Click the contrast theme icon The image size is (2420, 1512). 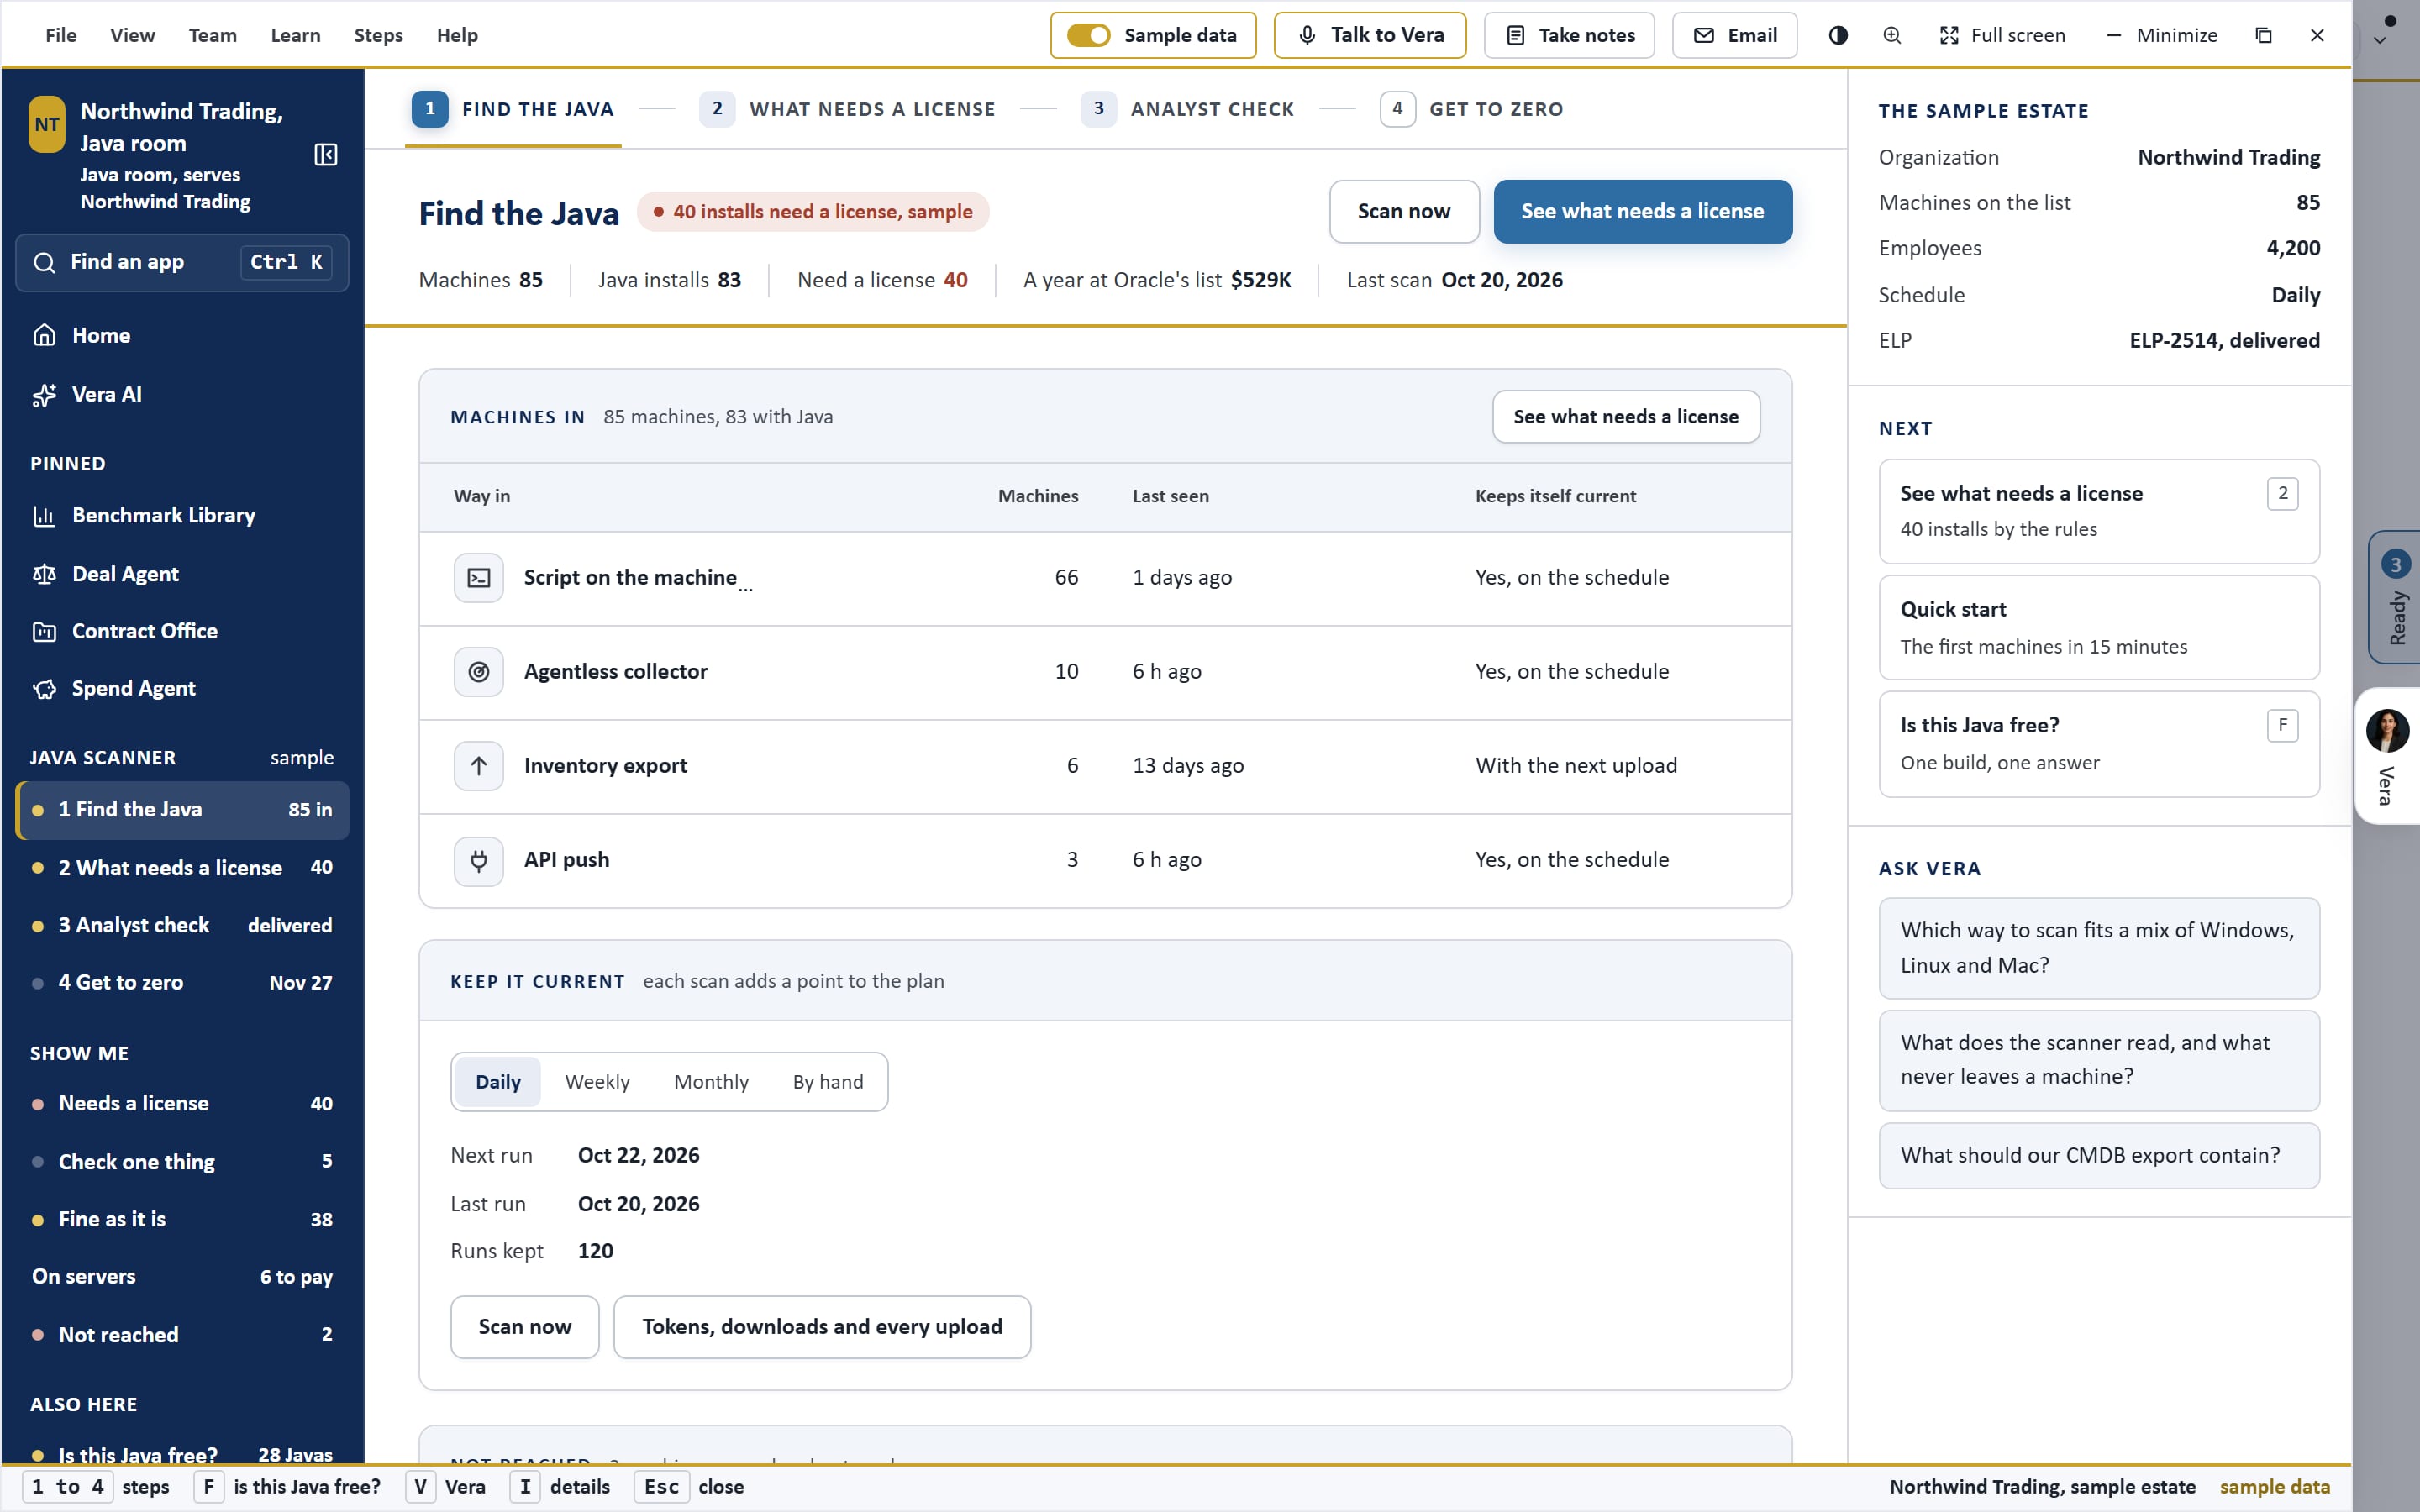point(1838,35)
